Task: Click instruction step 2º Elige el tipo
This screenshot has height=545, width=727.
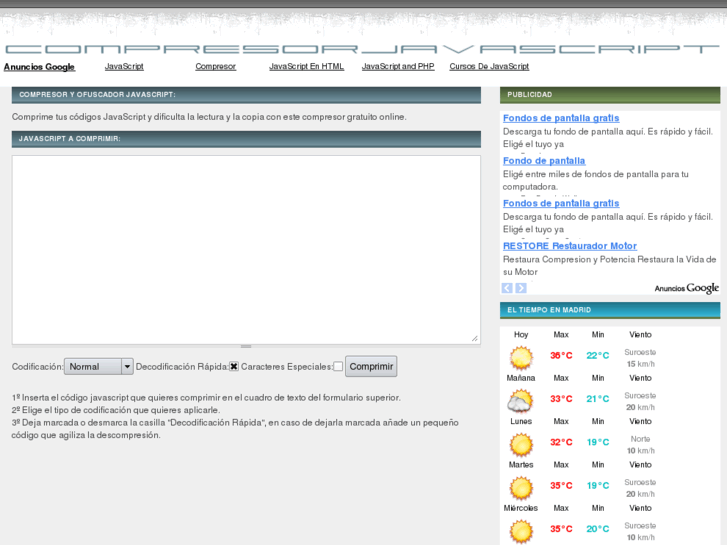Action: (x=116, y=410)
